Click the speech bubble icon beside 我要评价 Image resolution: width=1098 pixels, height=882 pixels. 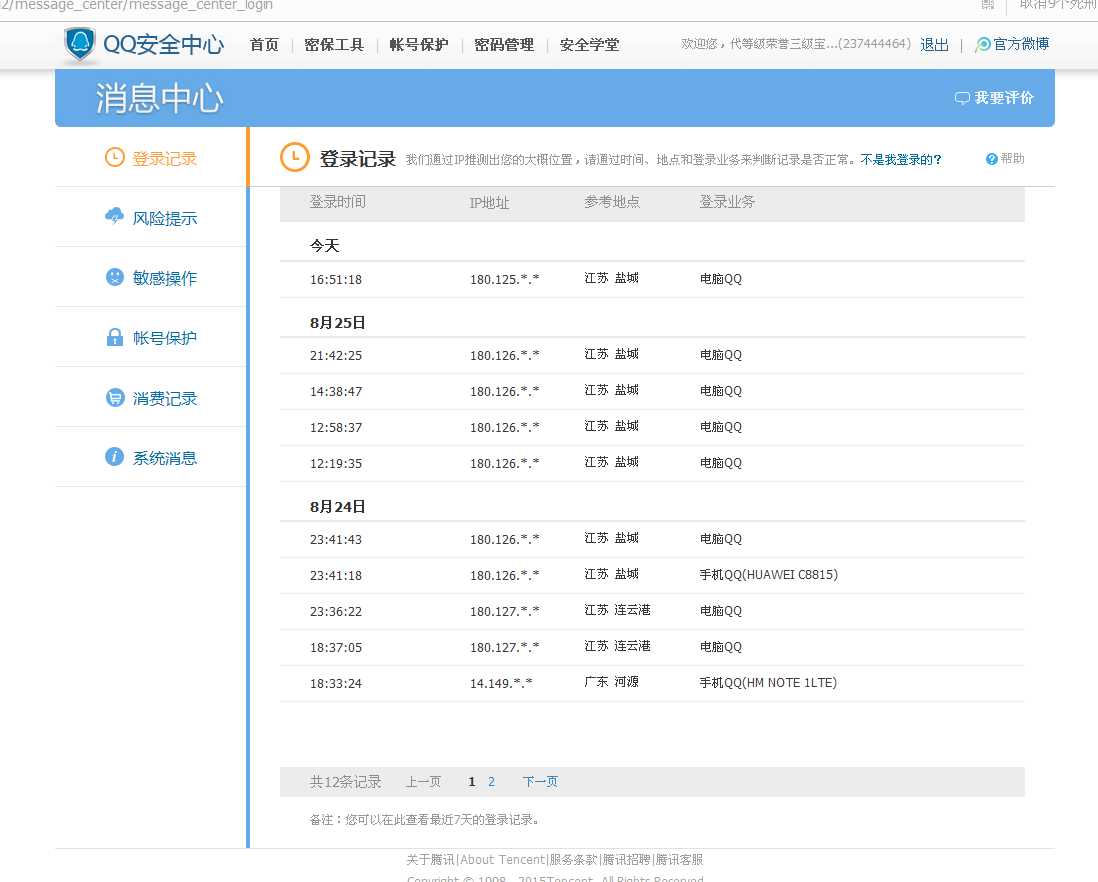pyautogui.click(x=962, y=98)
